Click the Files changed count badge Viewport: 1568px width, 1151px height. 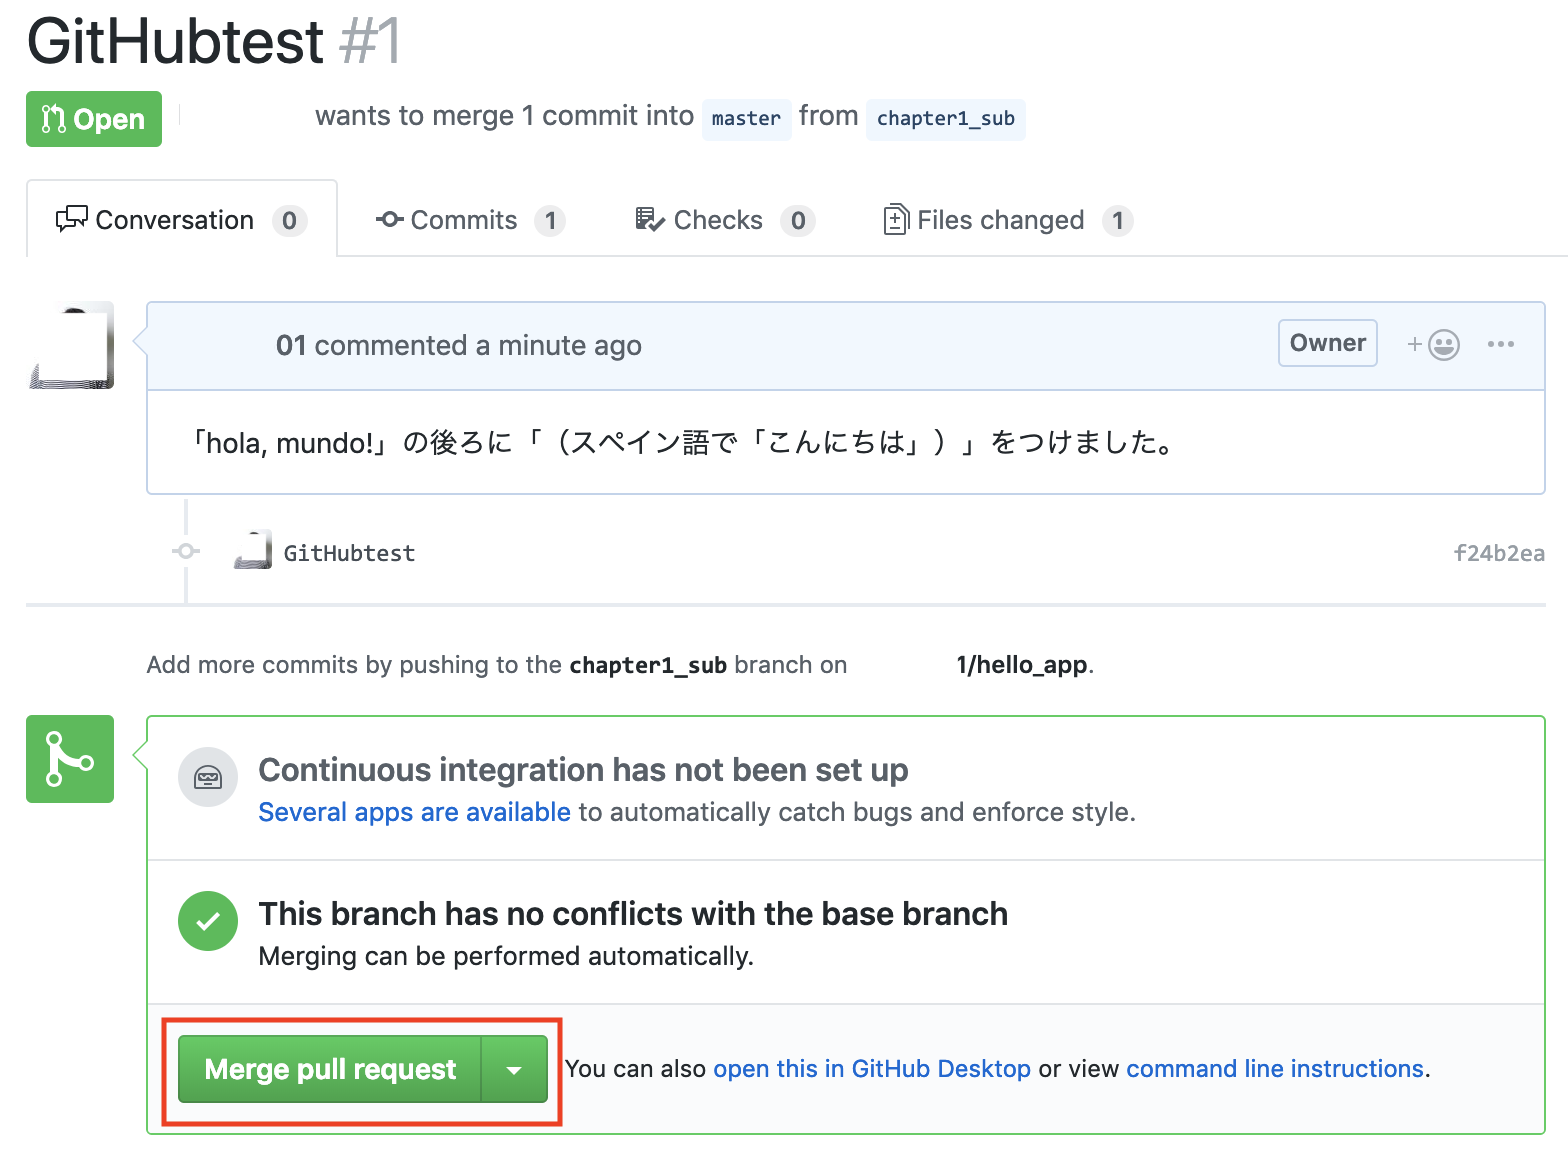point(1118,220)
